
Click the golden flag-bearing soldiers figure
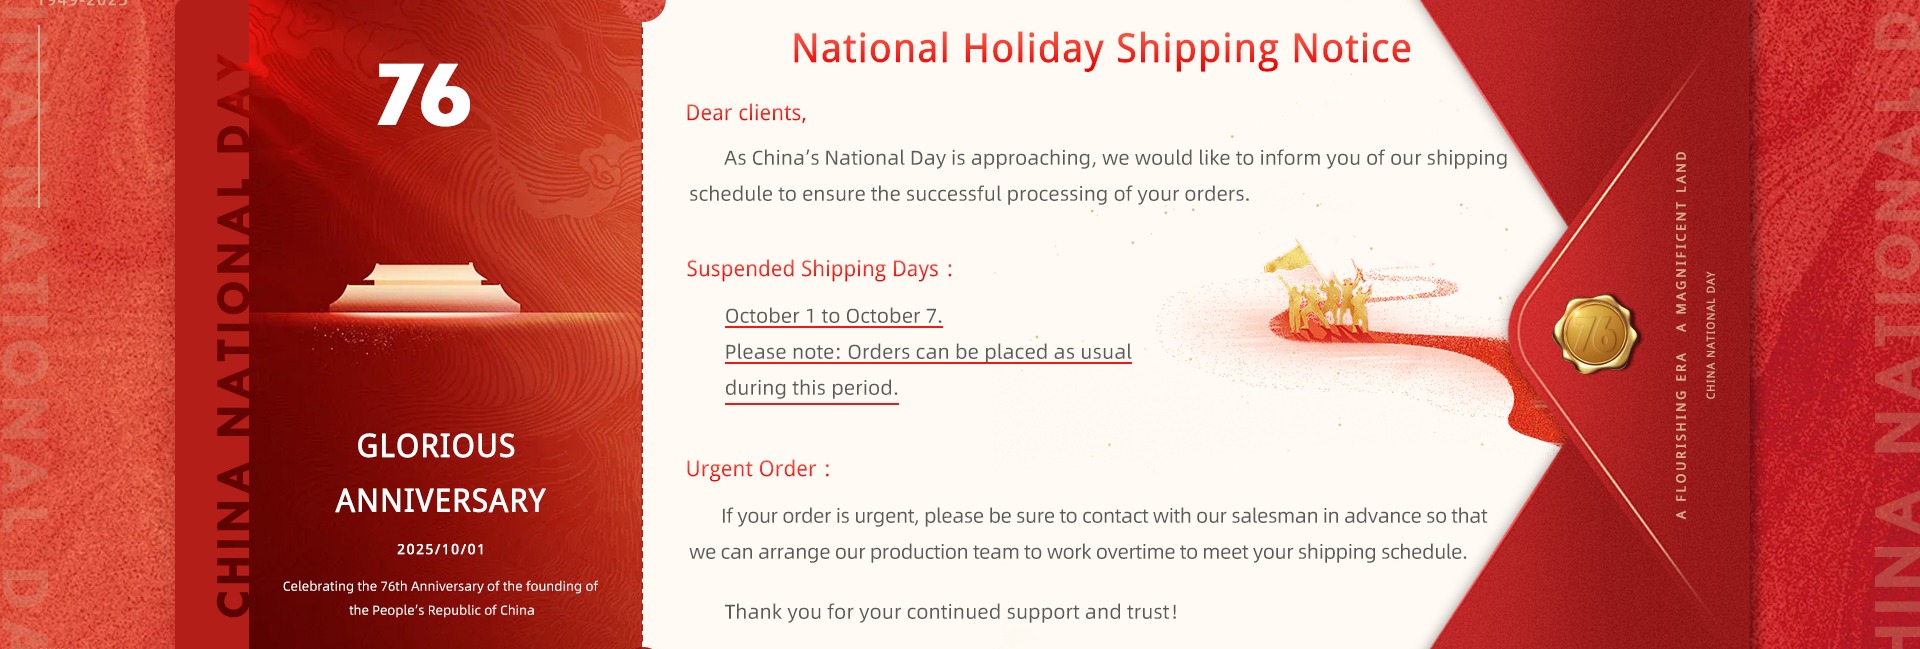tap(1322, 292)
